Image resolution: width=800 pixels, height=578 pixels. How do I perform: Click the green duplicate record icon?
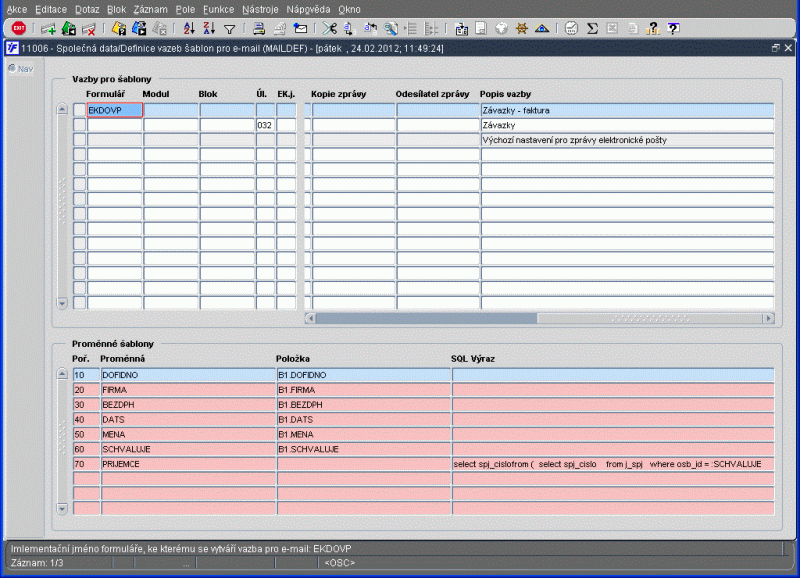tap(69, 29)
